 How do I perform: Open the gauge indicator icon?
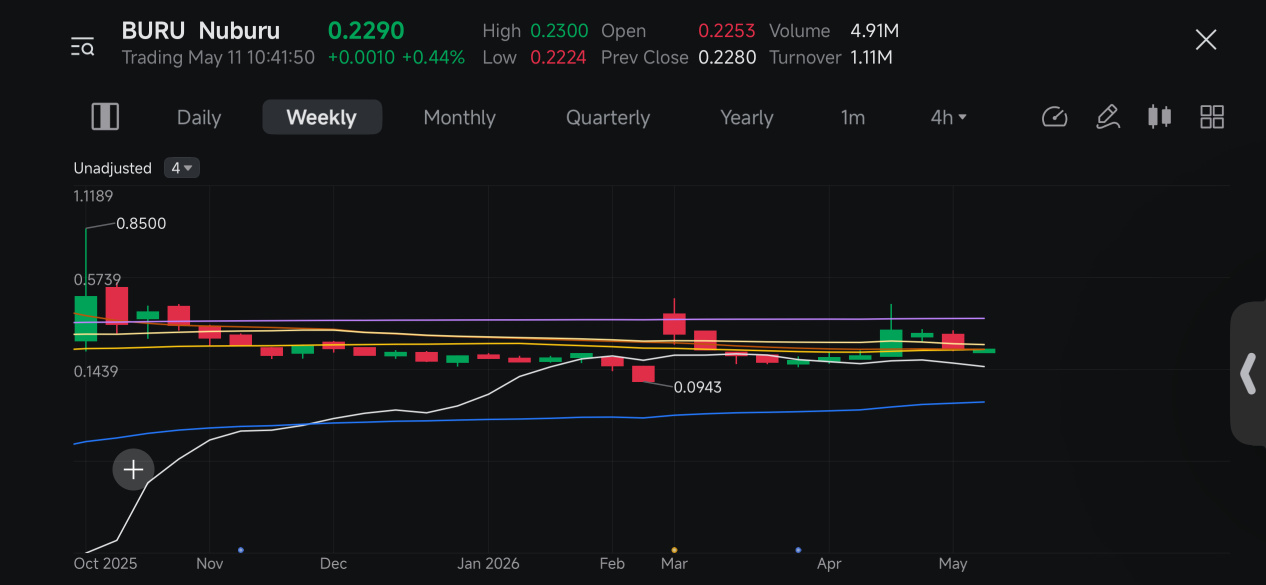[1055, 117]
